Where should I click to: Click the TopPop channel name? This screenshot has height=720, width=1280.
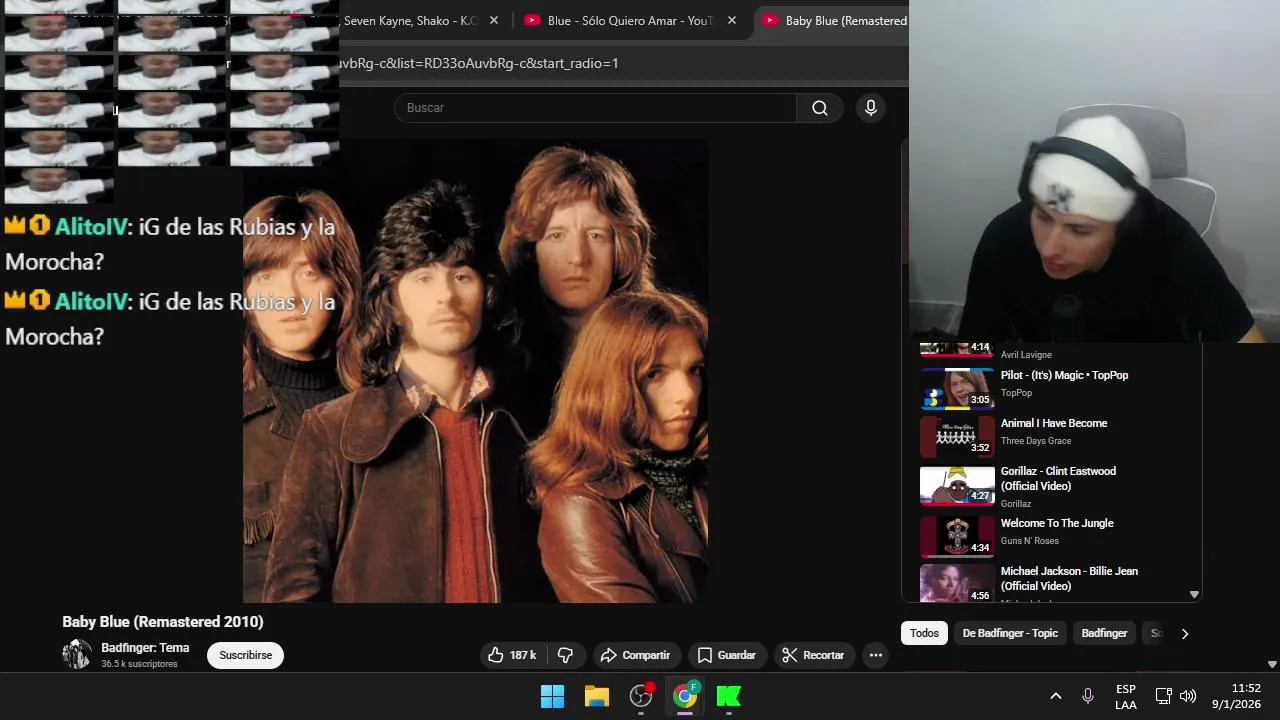(1016, 393)
